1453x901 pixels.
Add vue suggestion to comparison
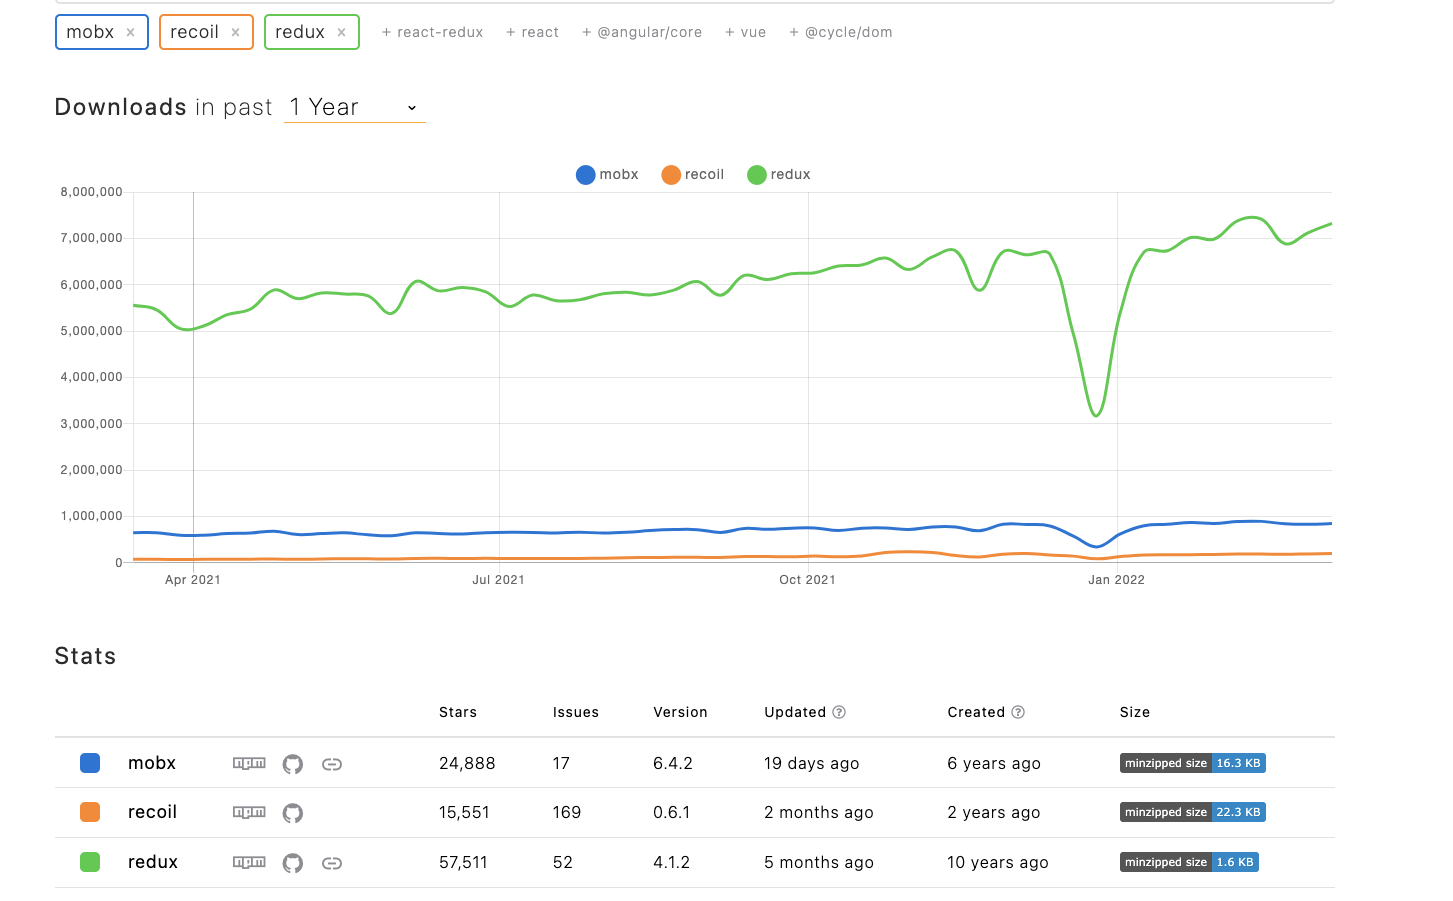(745, 32)
